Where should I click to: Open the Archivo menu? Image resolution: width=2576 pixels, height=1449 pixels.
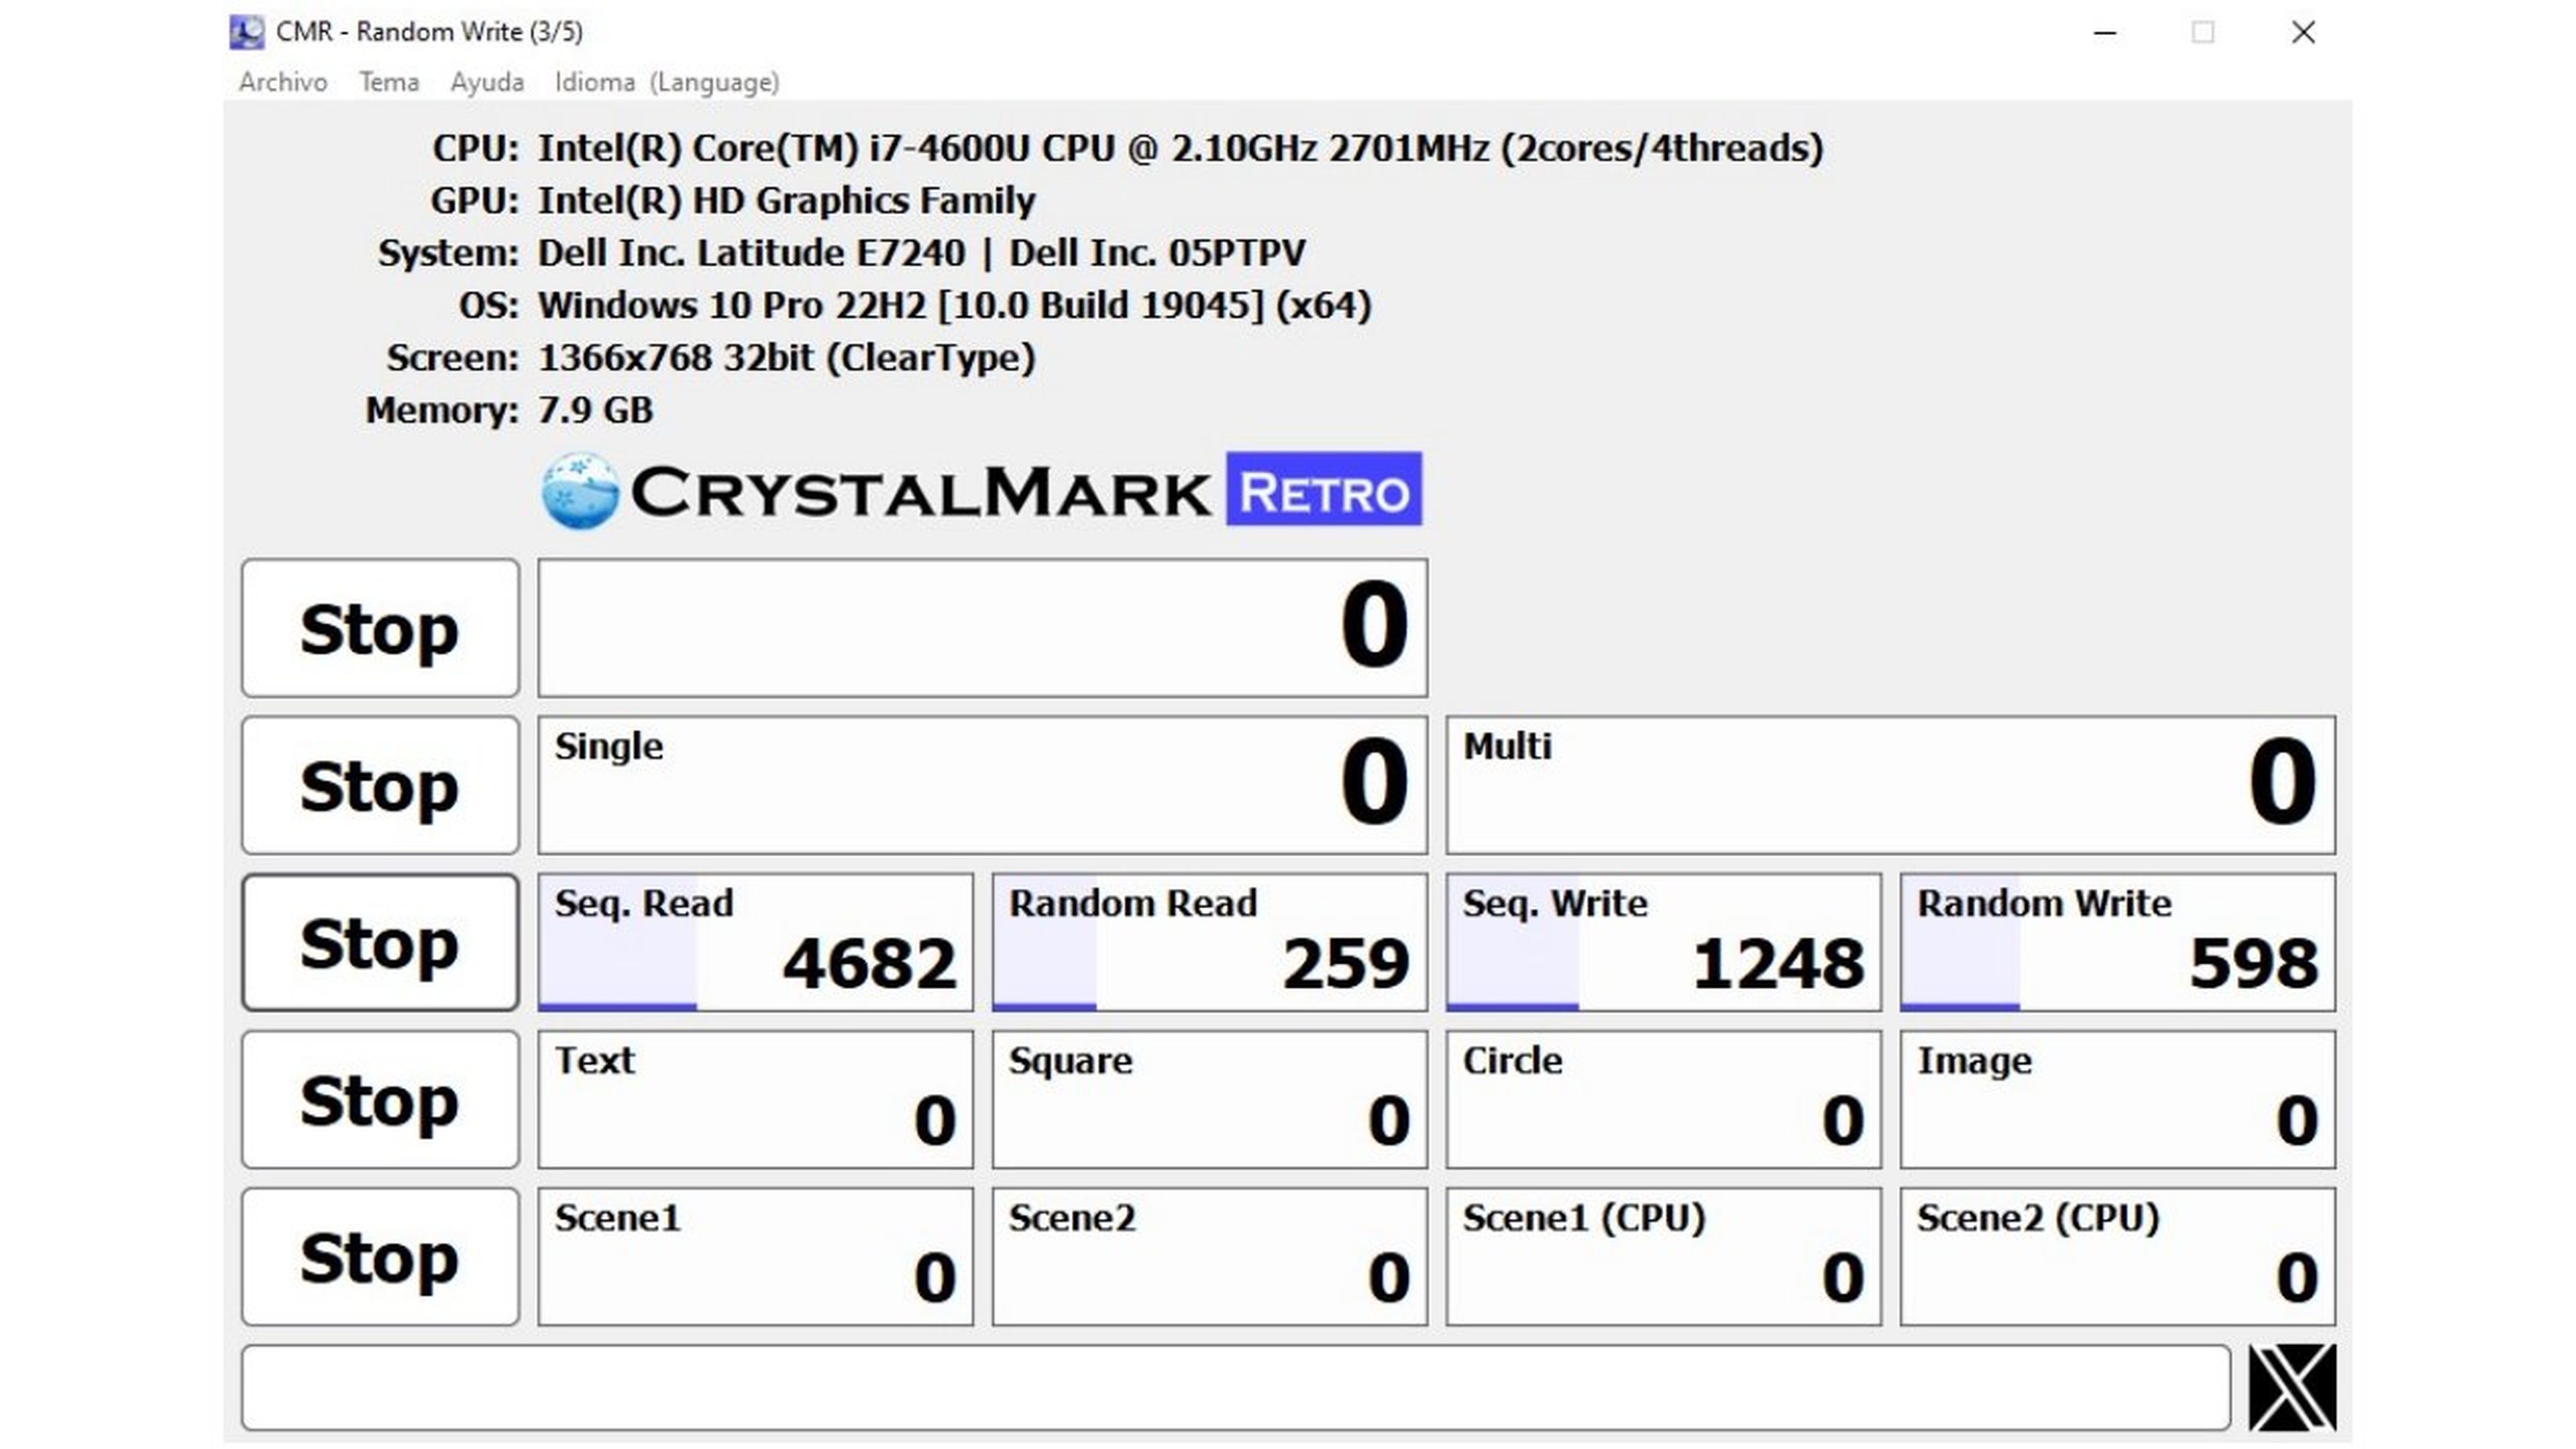pyautogui.click(x=283, y=82)
